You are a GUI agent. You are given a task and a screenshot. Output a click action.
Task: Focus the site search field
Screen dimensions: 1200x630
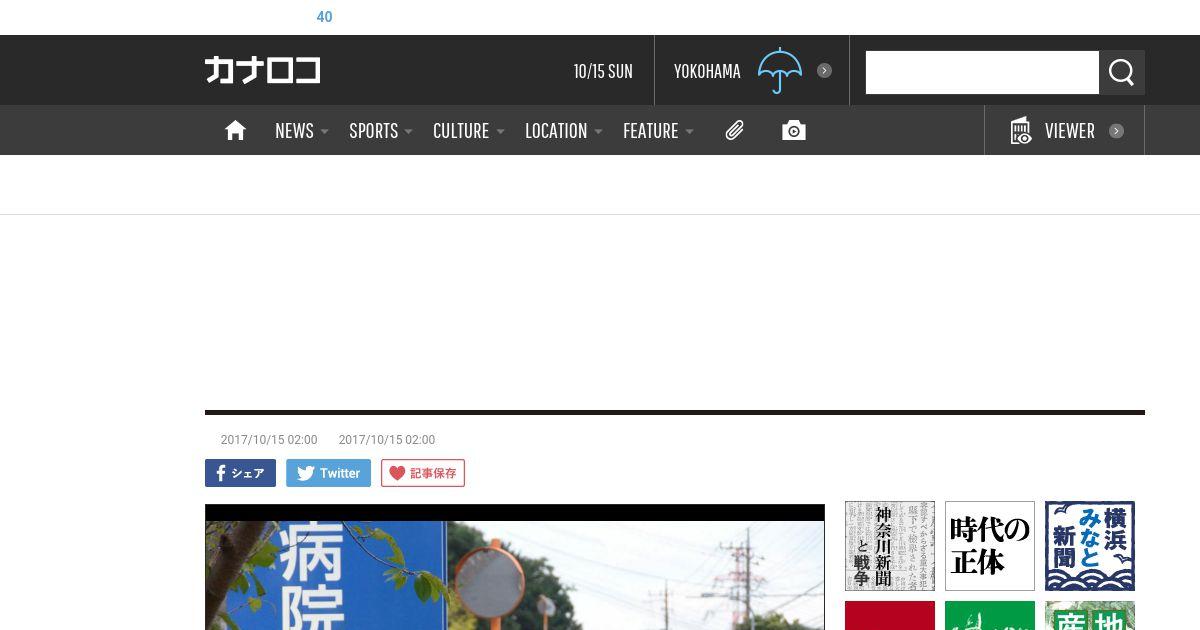982,72
